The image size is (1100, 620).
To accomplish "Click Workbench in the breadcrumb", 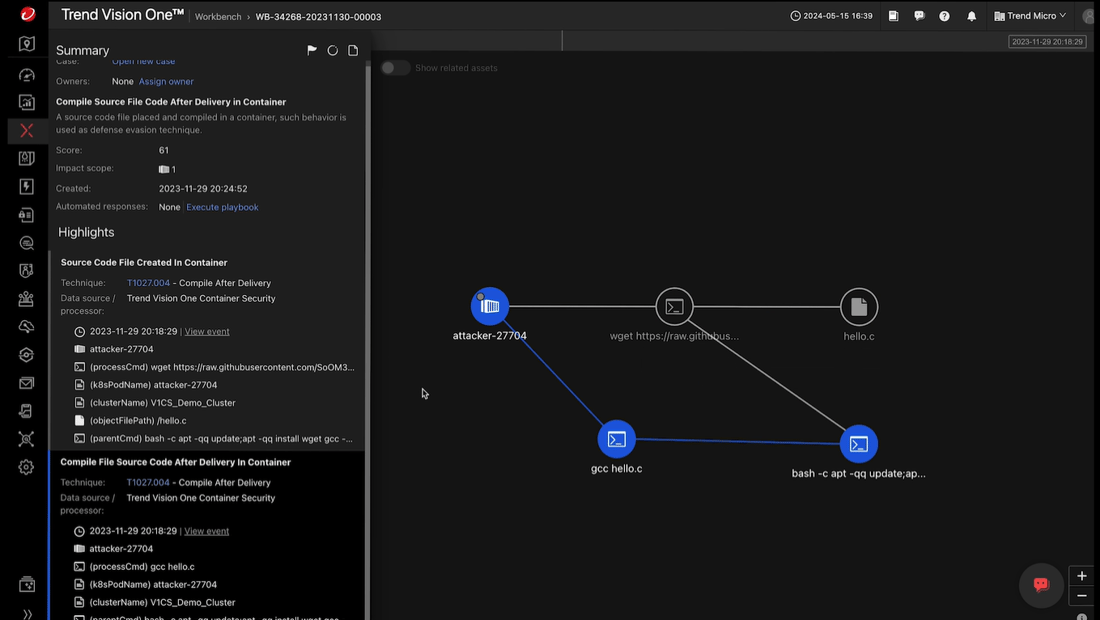I will (217, 17).
